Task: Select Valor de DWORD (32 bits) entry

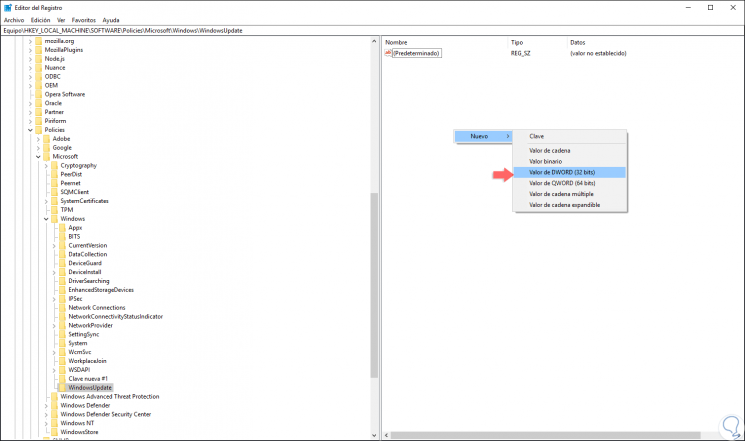Action: [x=569, y=172]
